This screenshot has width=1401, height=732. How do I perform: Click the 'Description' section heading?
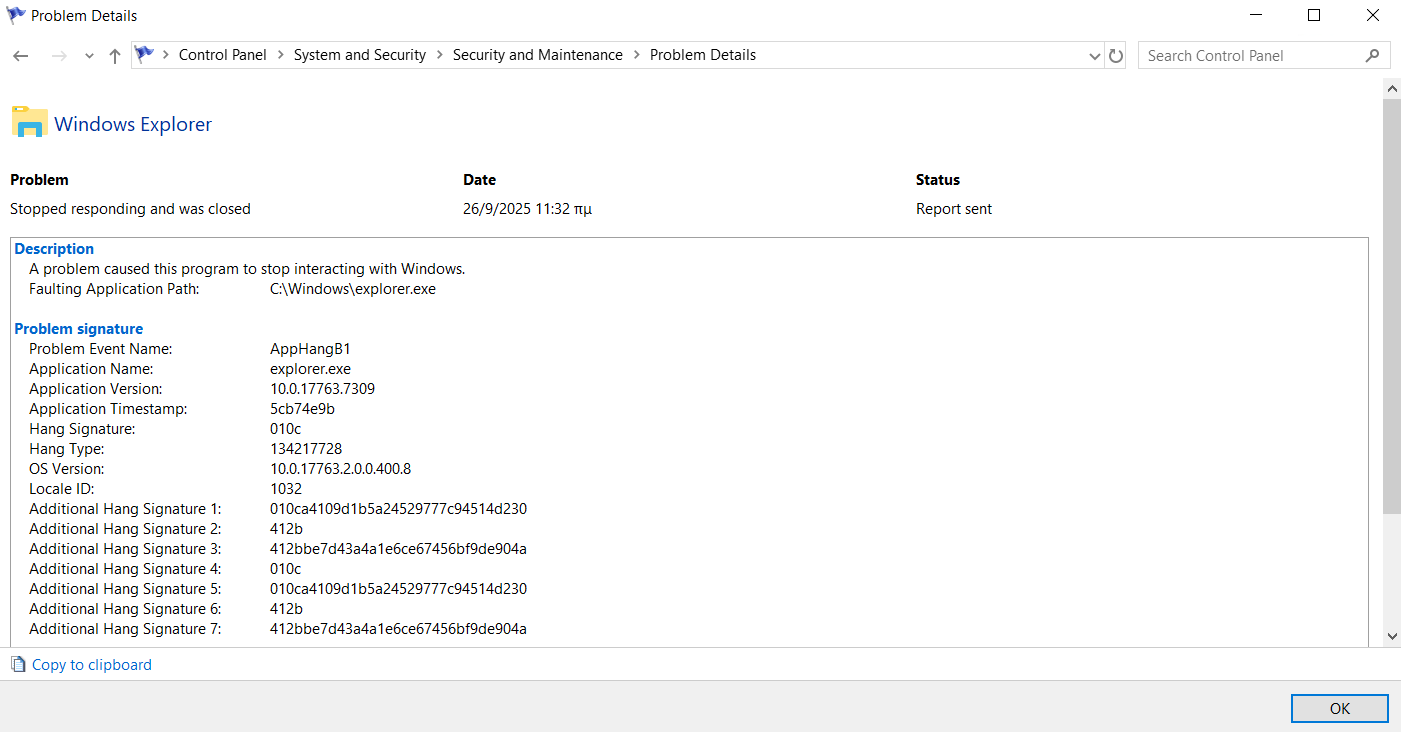[x=54, y=249]
